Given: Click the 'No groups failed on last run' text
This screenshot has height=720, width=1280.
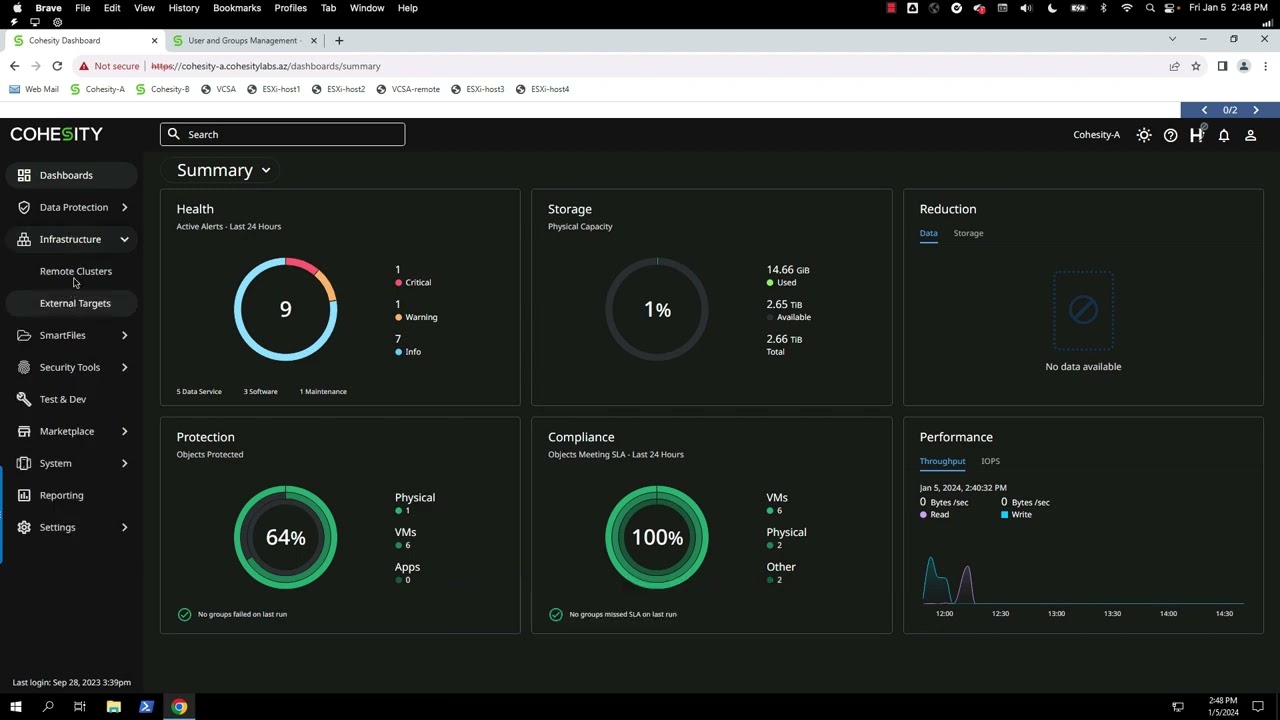Looking at the screenshot, I should pyautogui.click(x=242, y=614).
